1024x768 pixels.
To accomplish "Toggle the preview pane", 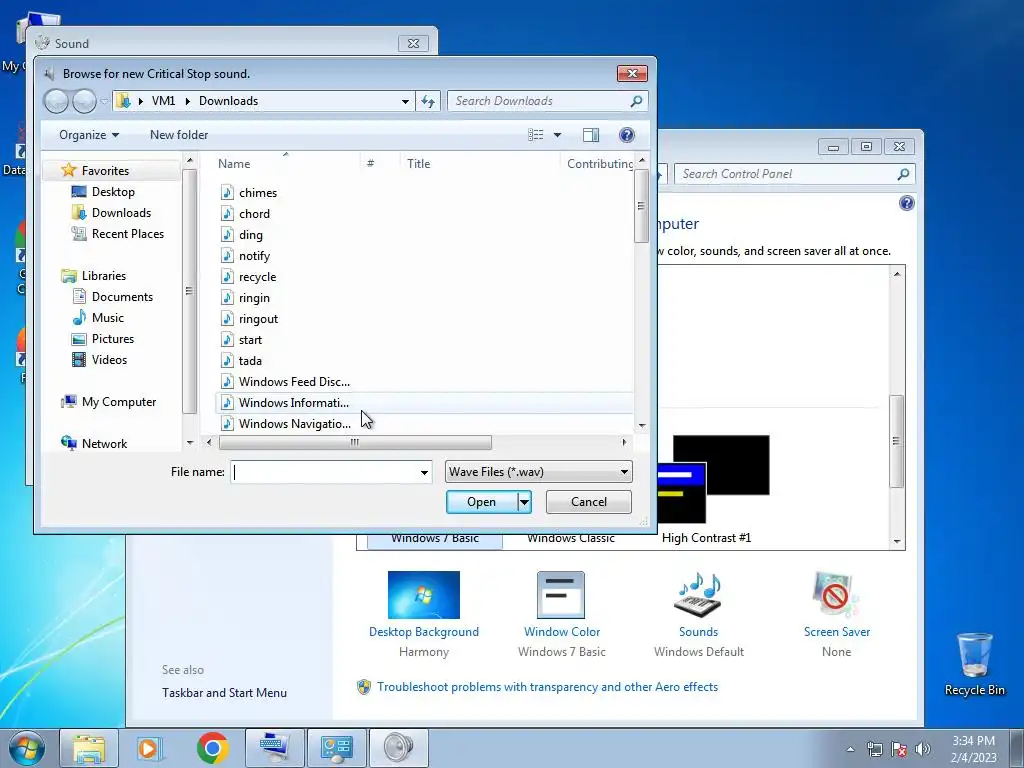I will (x=591, y=135).
